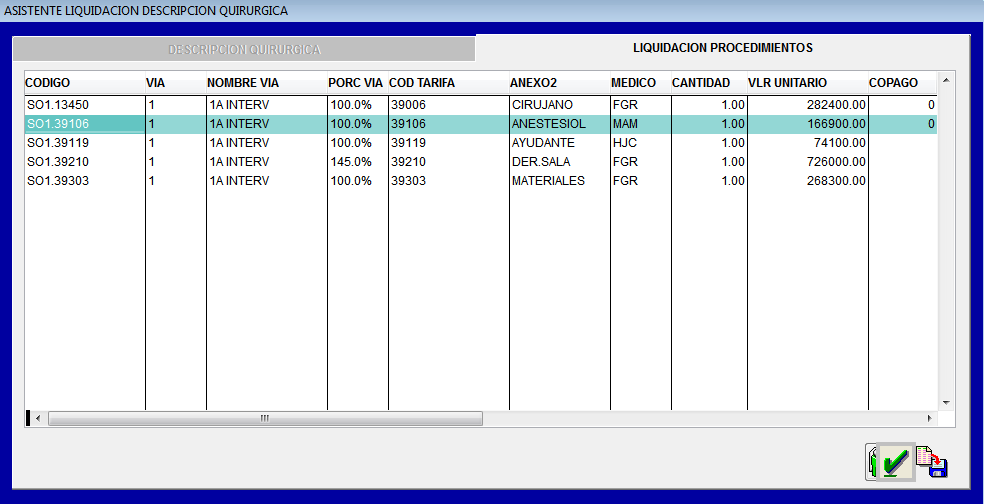The height and width of the screenshot is (504, 984).
Task: Click the table's vertical scrollbar down arrow
Action: tap(946, 403)
